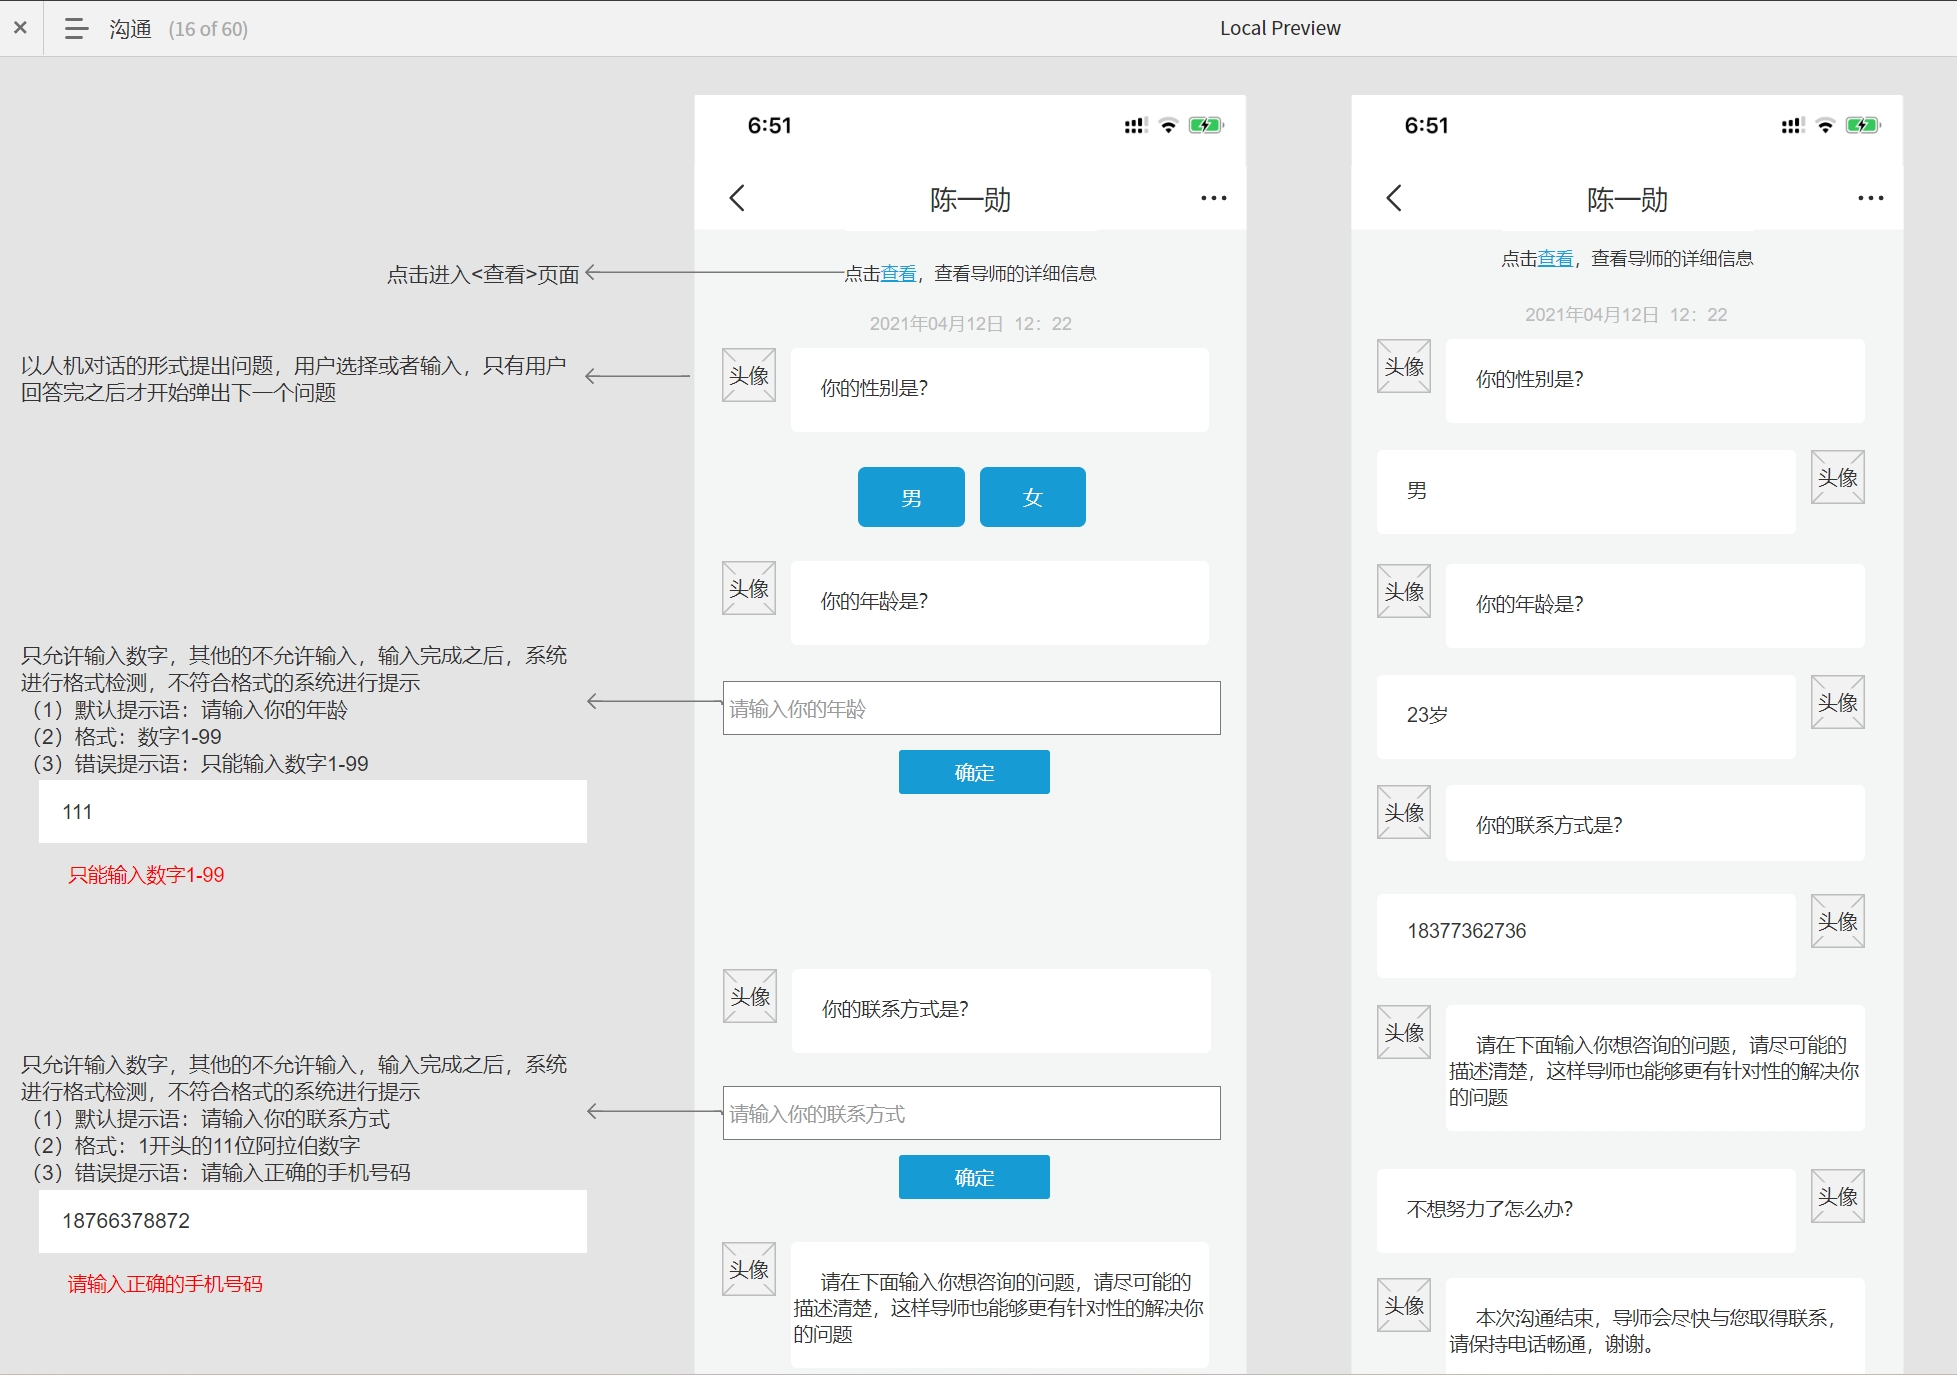Click the contact input 请输入你的联系方式
The width and height of the screenshot is (1957, 1375).
click(x=971, y=1113)
